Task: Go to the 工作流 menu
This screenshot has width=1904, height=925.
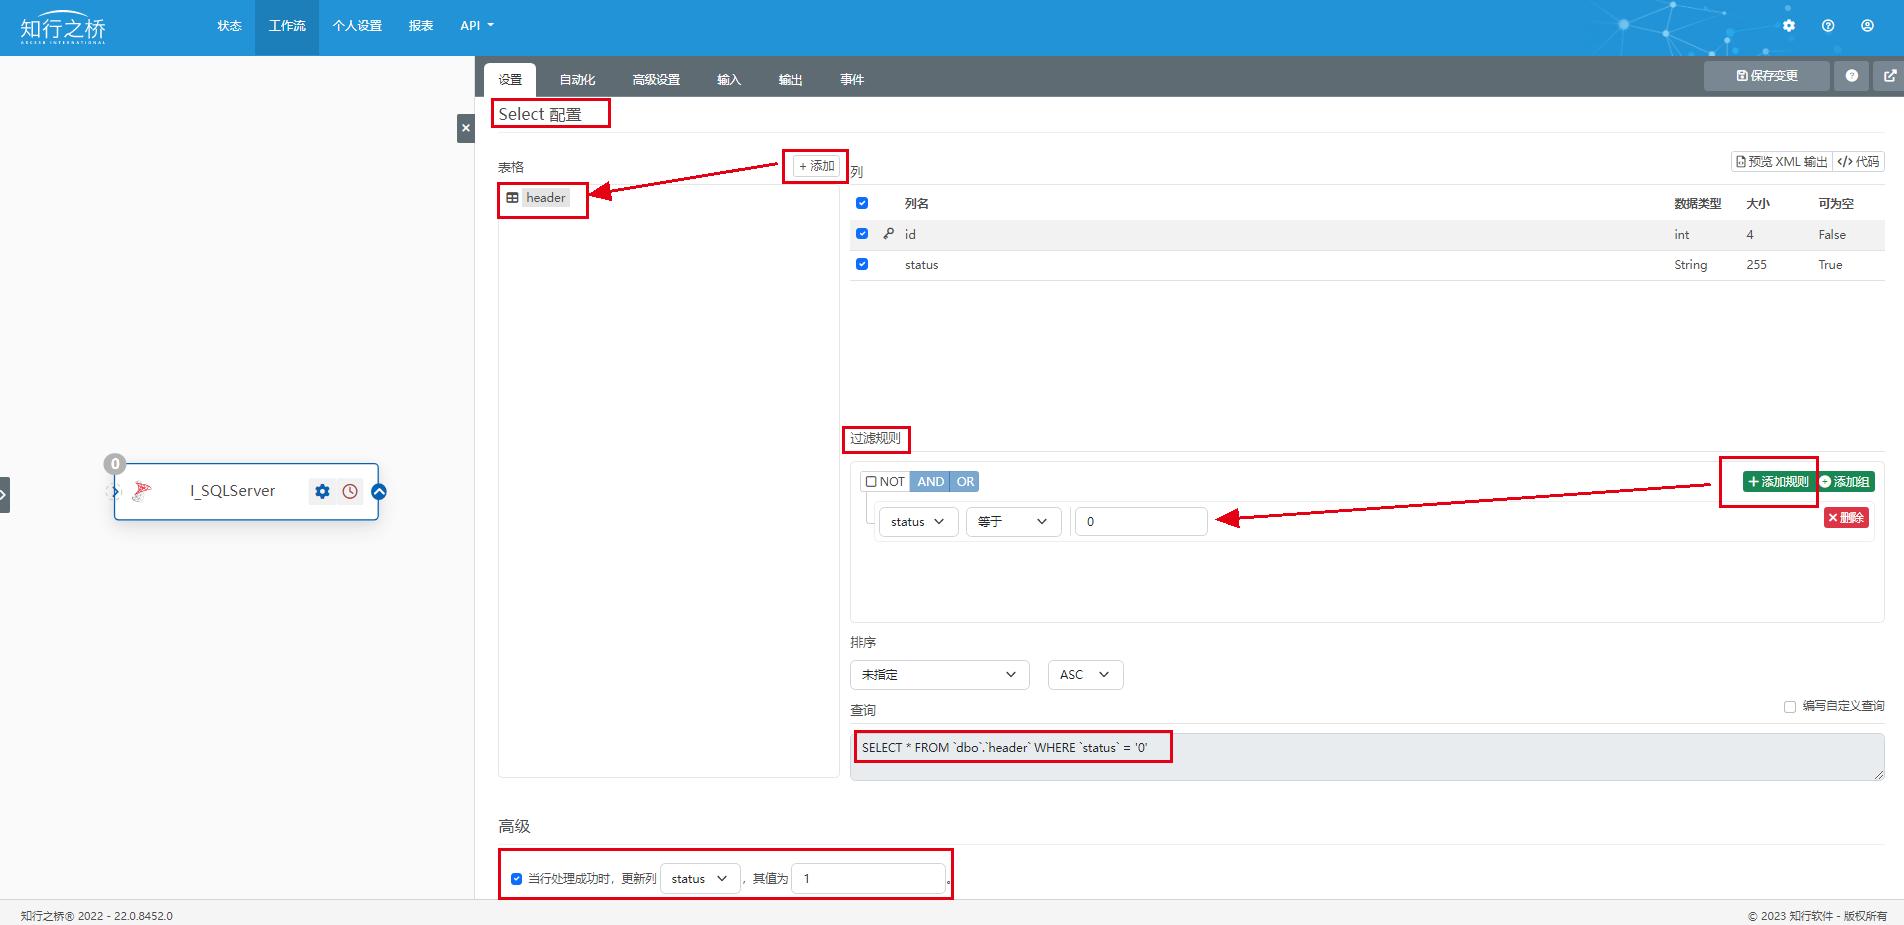Action: (287, 26)
